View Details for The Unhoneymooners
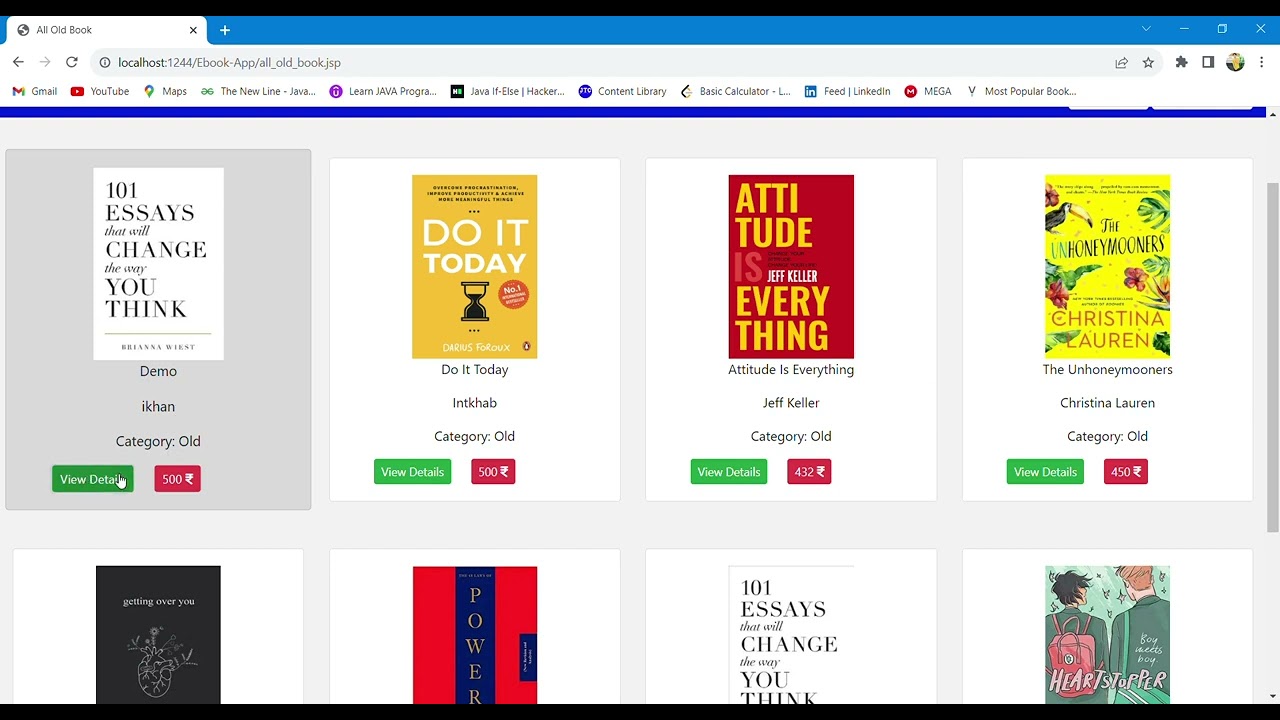Viewport: 1280px width, 720px height. click(x=1045, y=472)
